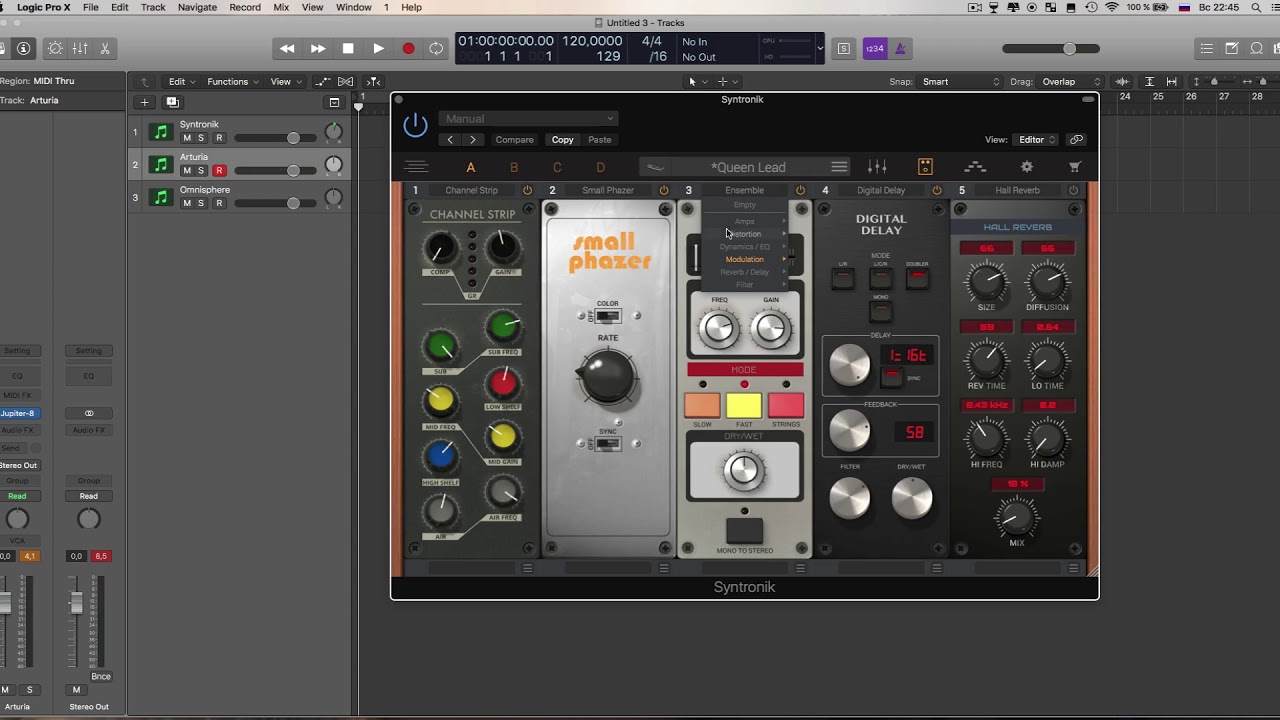Open the Syntronik arpeggiator steps view

(975, 167)
